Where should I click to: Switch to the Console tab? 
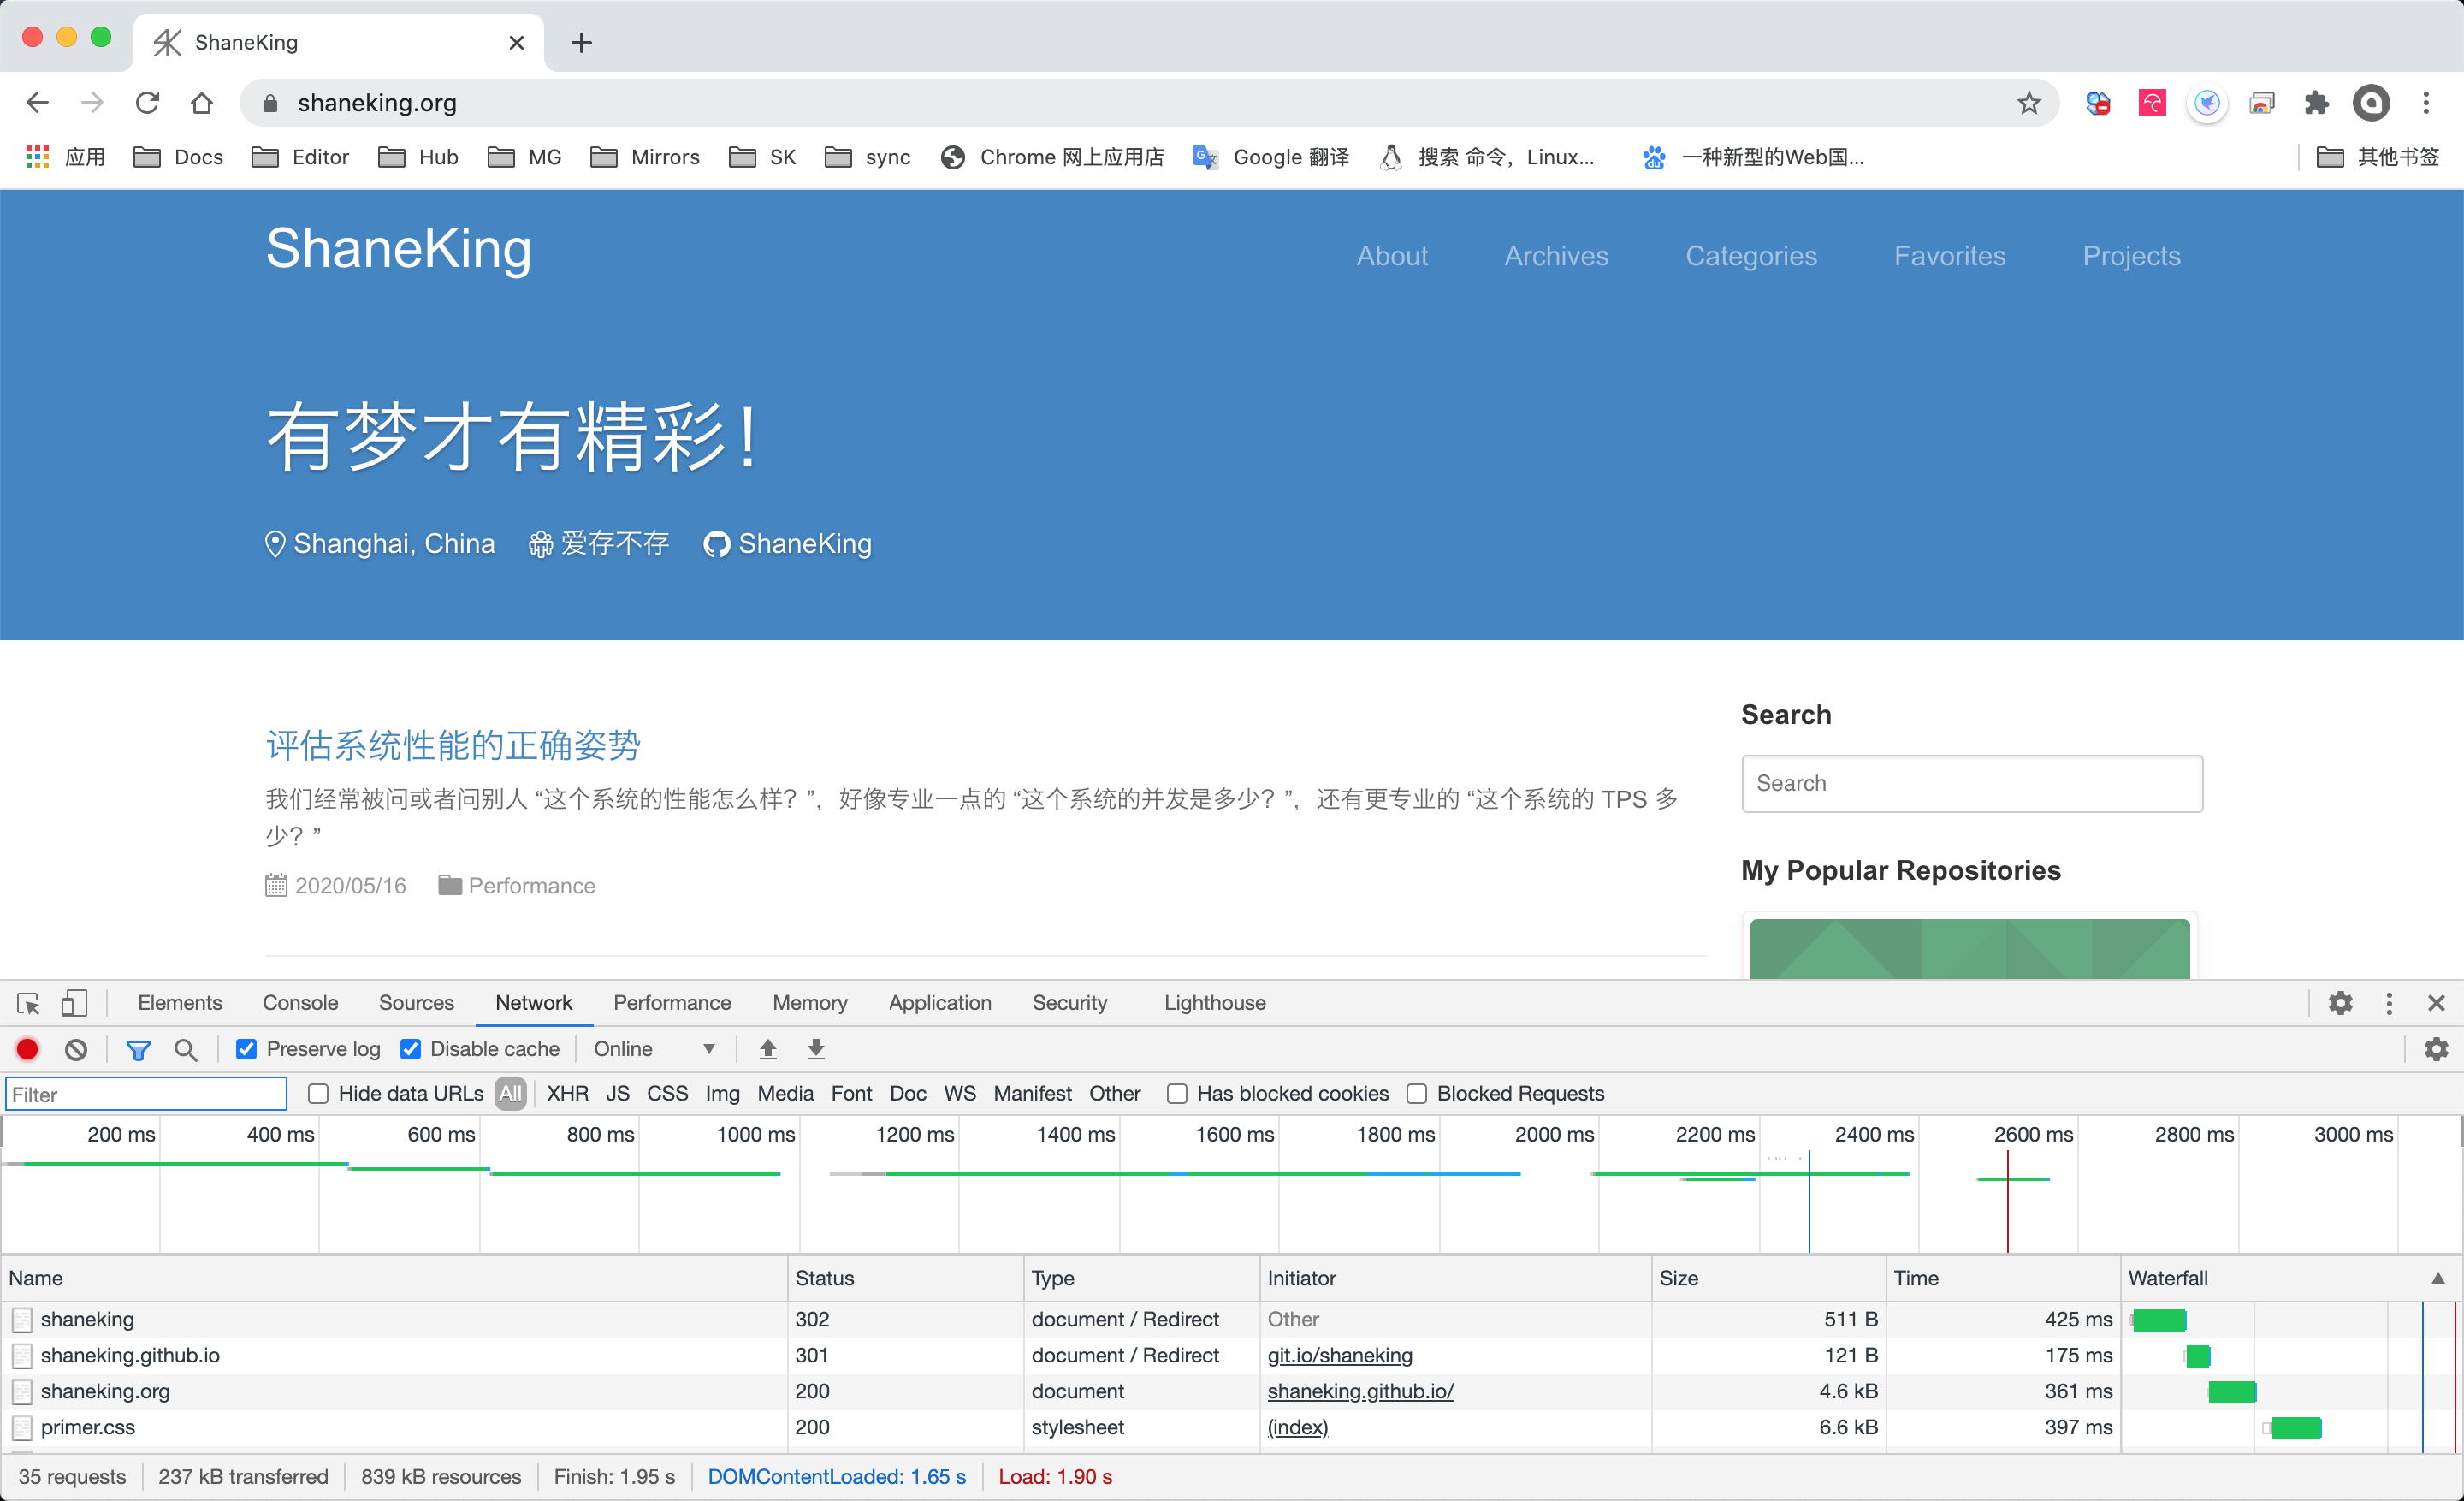[x=300, y=1003]
